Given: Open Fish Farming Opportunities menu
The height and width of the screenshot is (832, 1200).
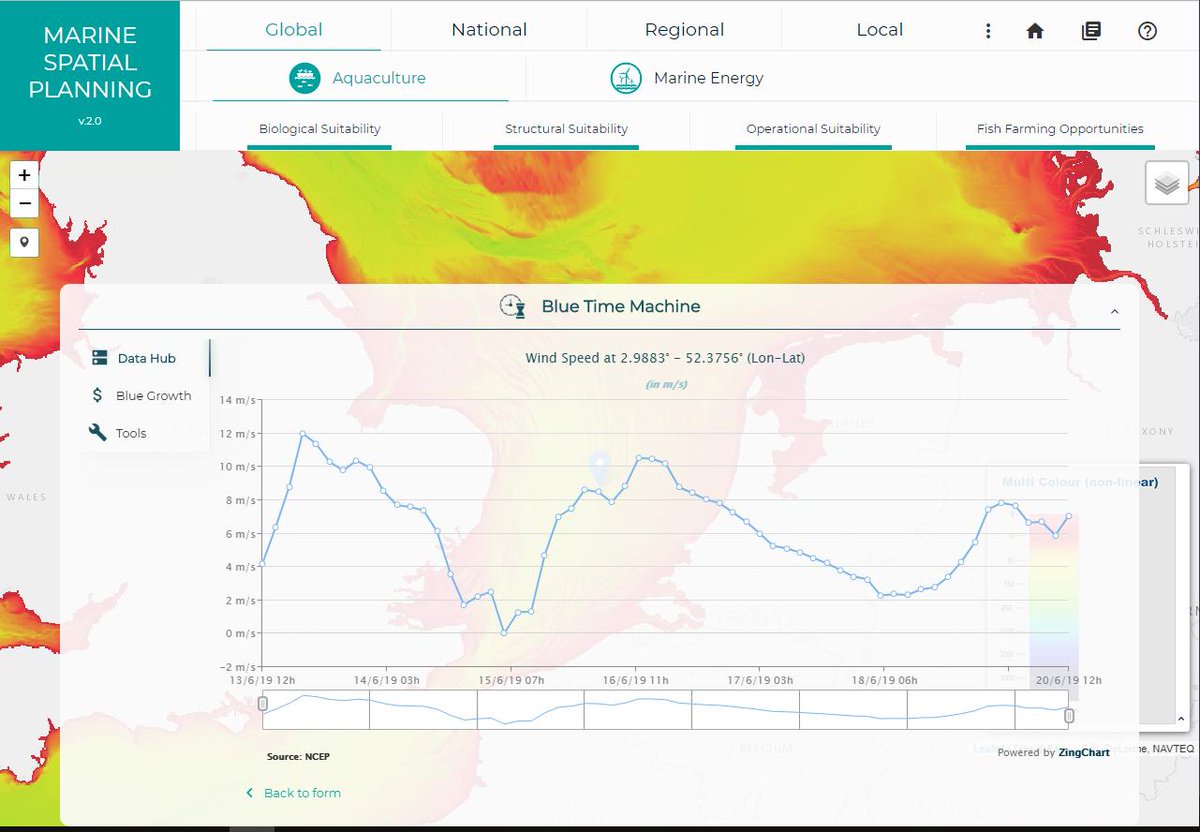Looking at the screenshot, I should coord(1060,129).
